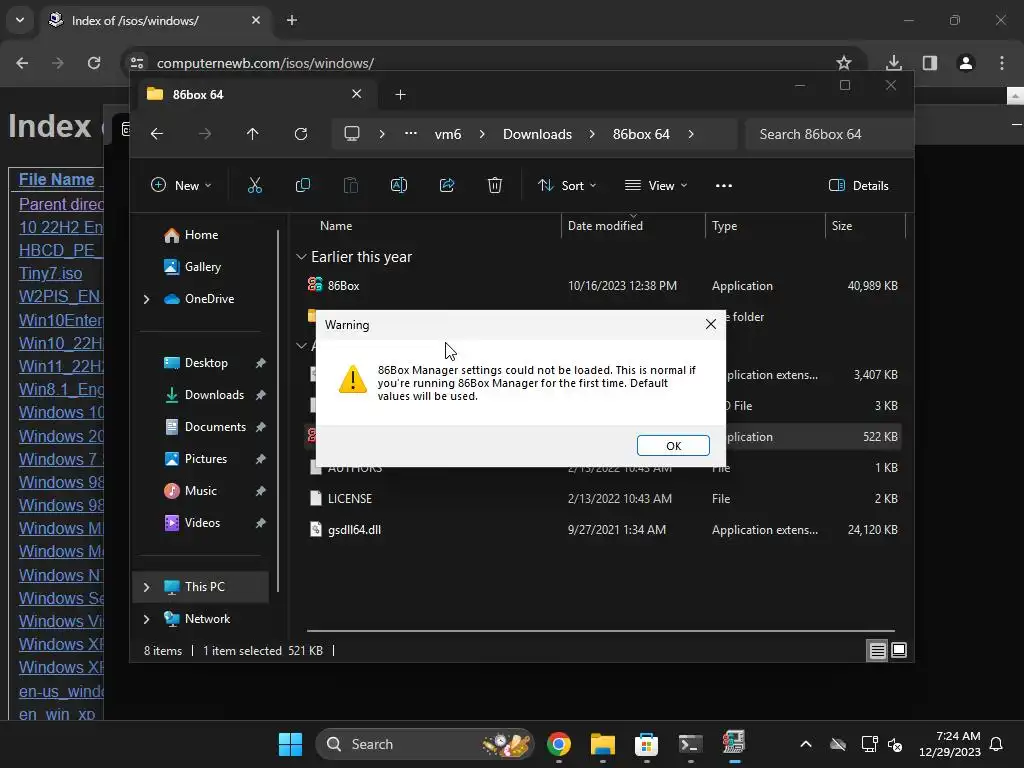Open the See more ellipsis menu

(724, 185)
